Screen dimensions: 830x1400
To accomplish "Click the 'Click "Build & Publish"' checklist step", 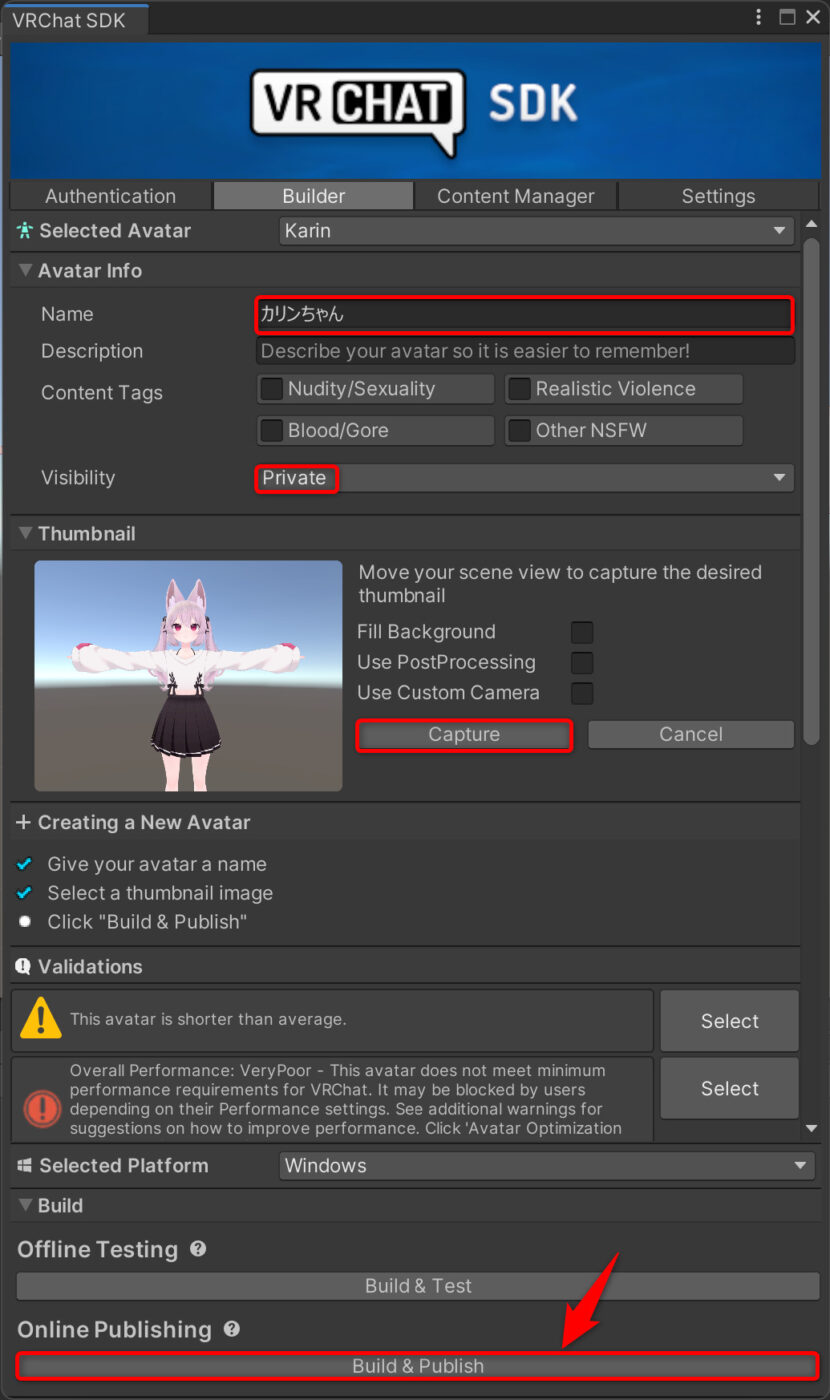I will point(147,922).
